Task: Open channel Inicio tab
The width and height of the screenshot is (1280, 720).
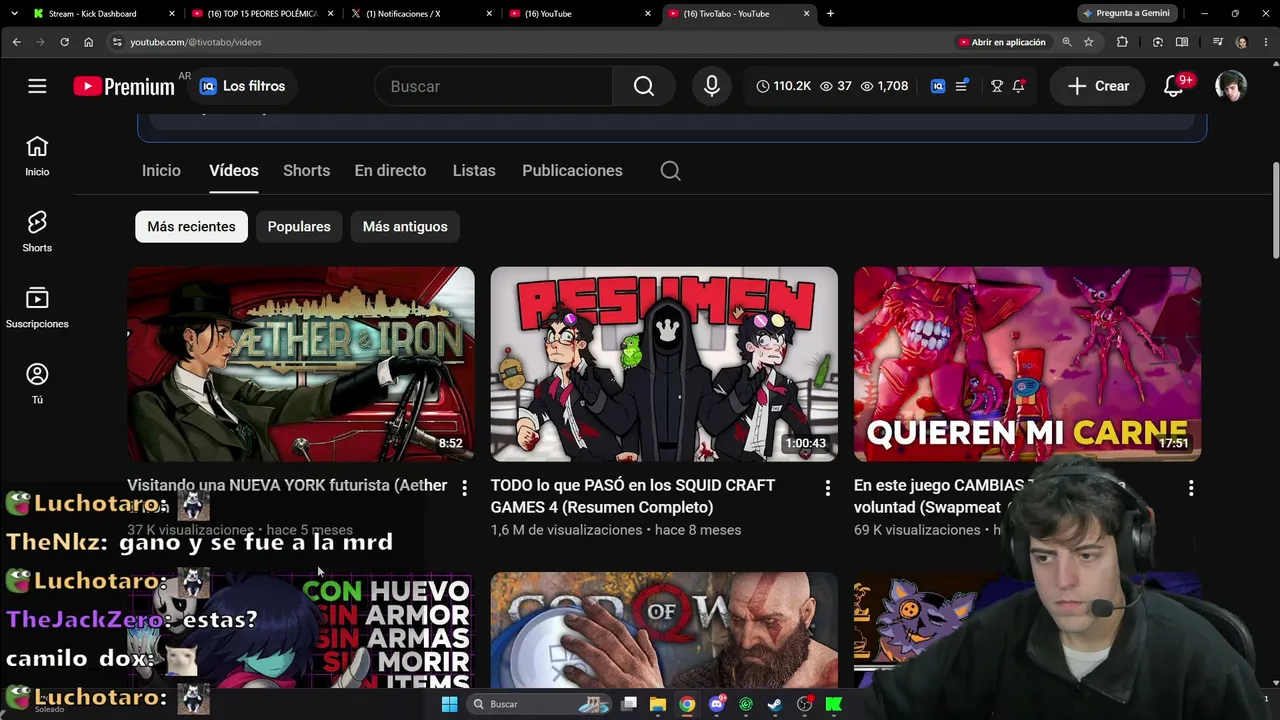Action: click(x=161, y=171)
